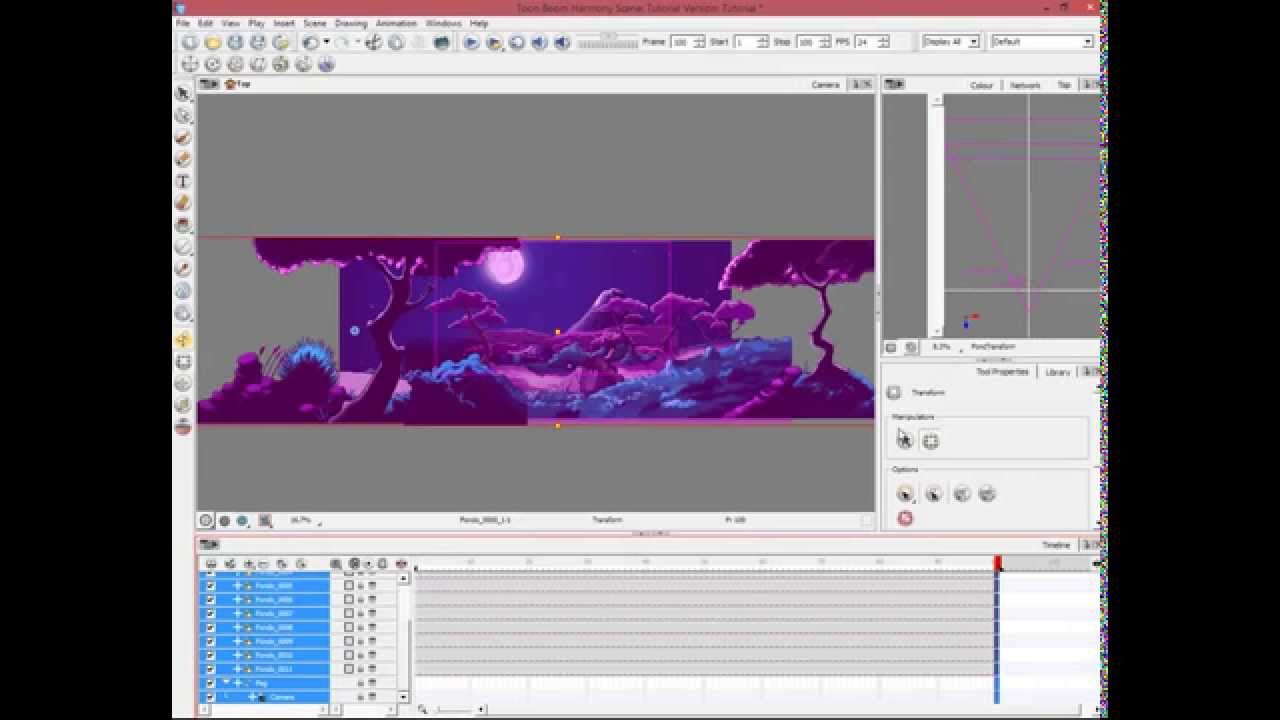Open the Default workspace dropdown
Viewport: 1280px width, 720px height.
[1042, 42]
